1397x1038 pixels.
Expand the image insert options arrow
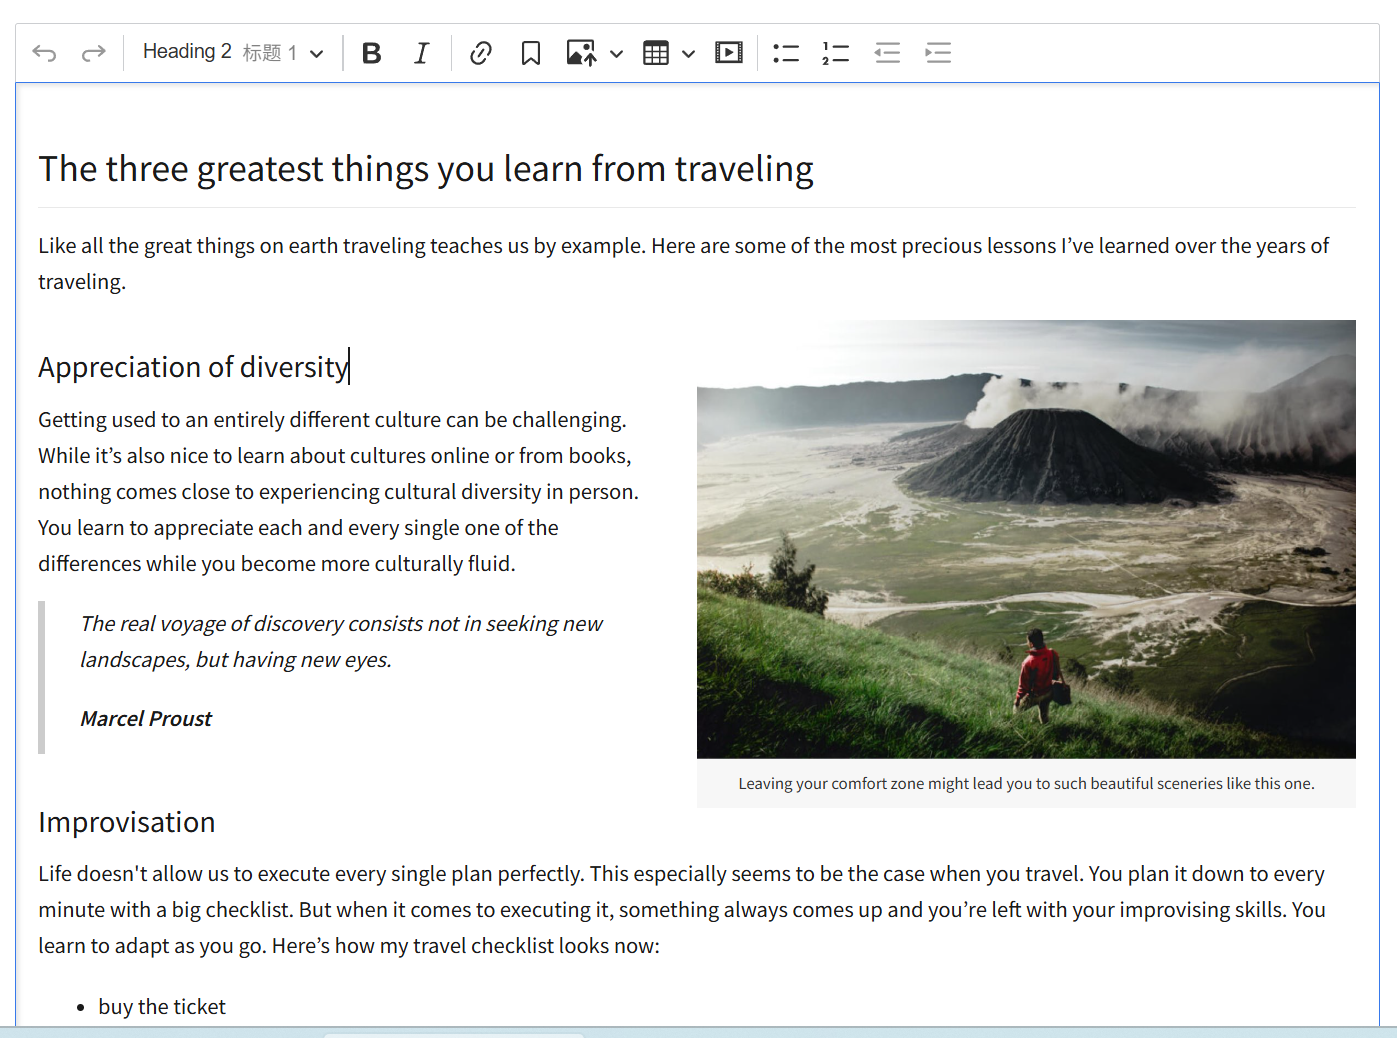click(x=616, y=53)
